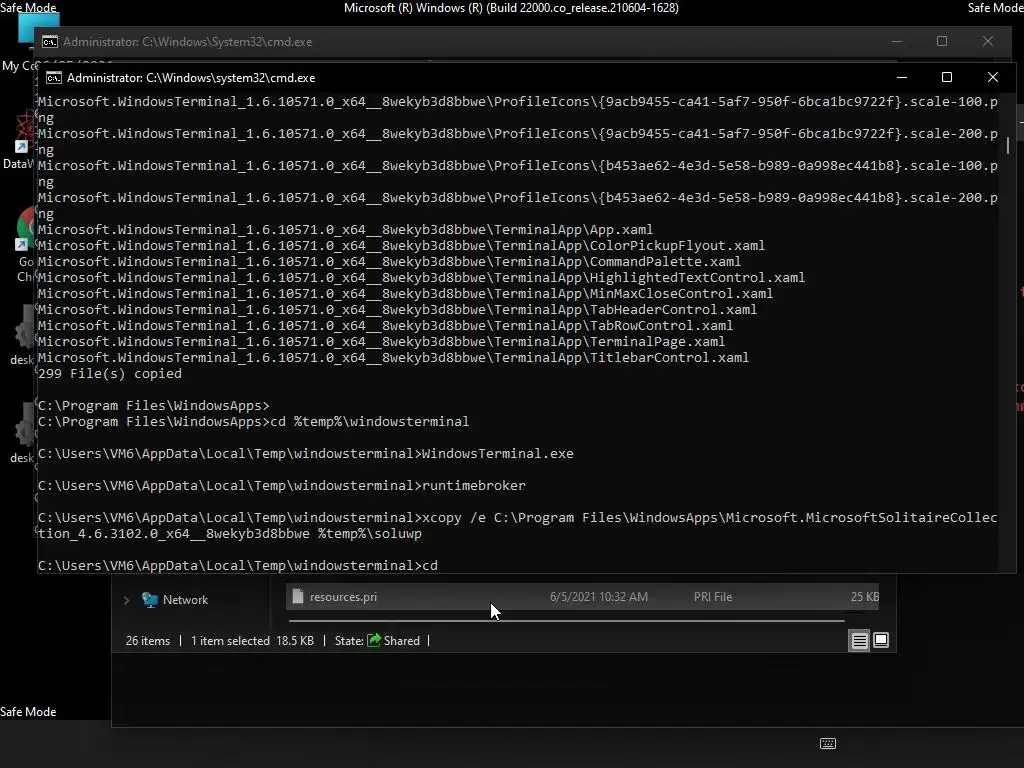Select Network in Explorer navigation pane

click(x=185, y=600)
